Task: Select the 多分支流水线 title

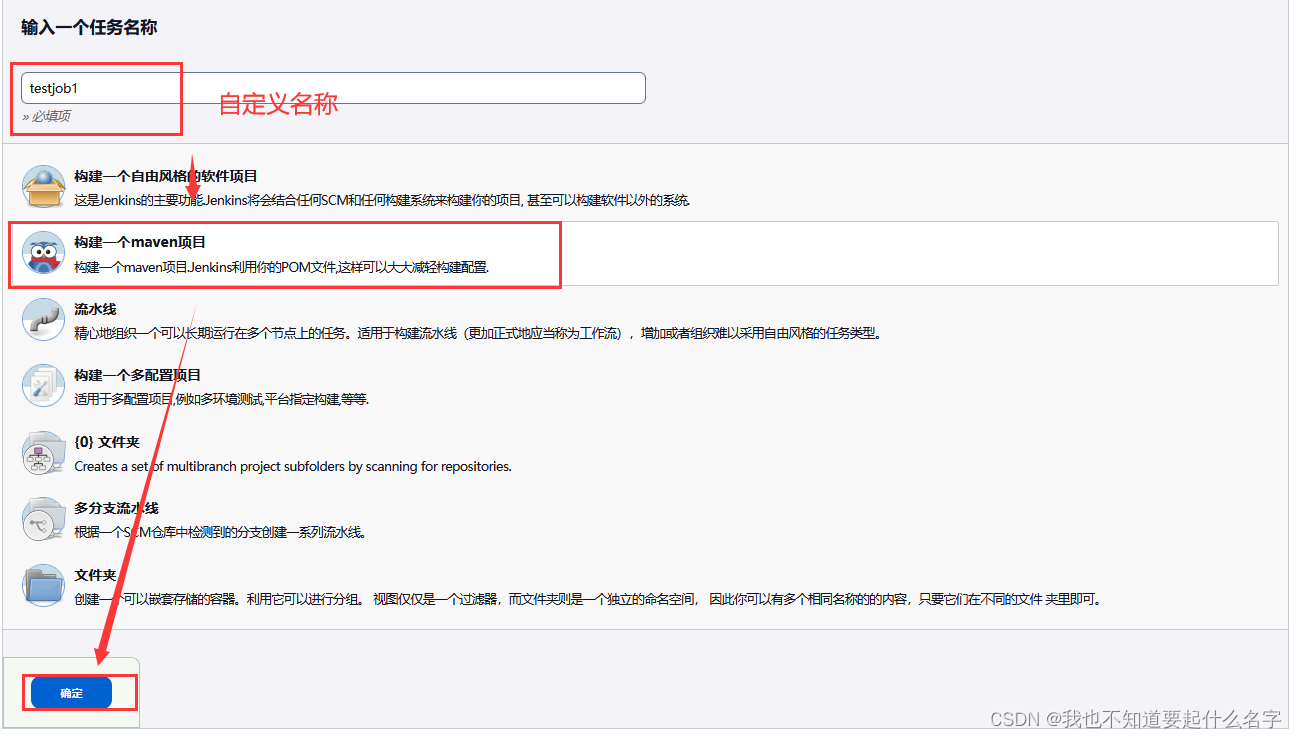Action: click(116, 508)
